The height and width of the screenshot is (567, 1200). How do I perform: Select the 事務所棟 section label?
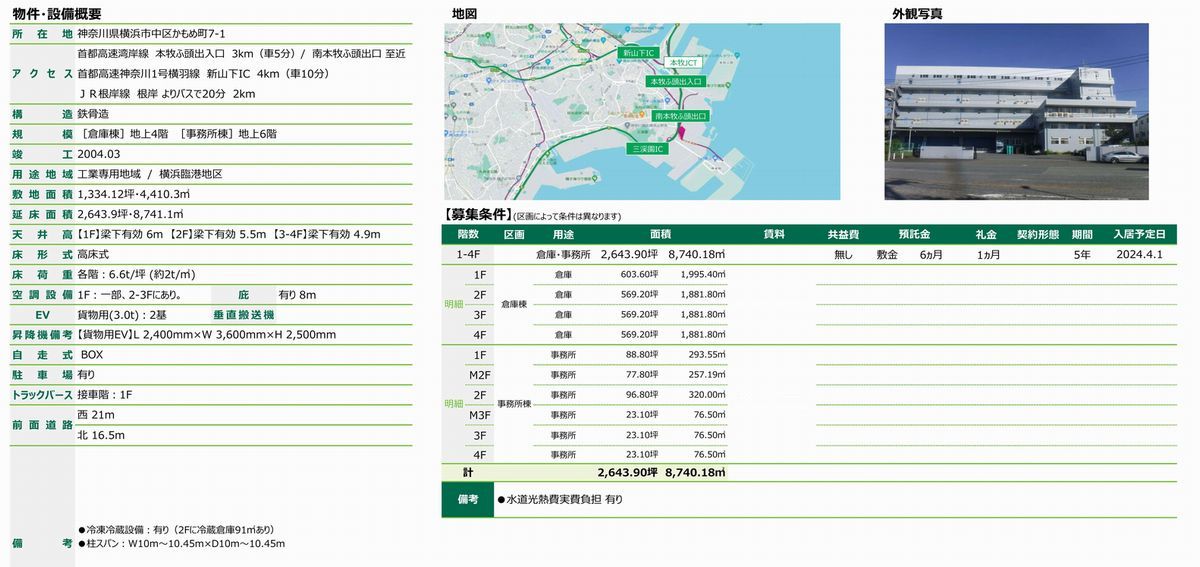514,405
